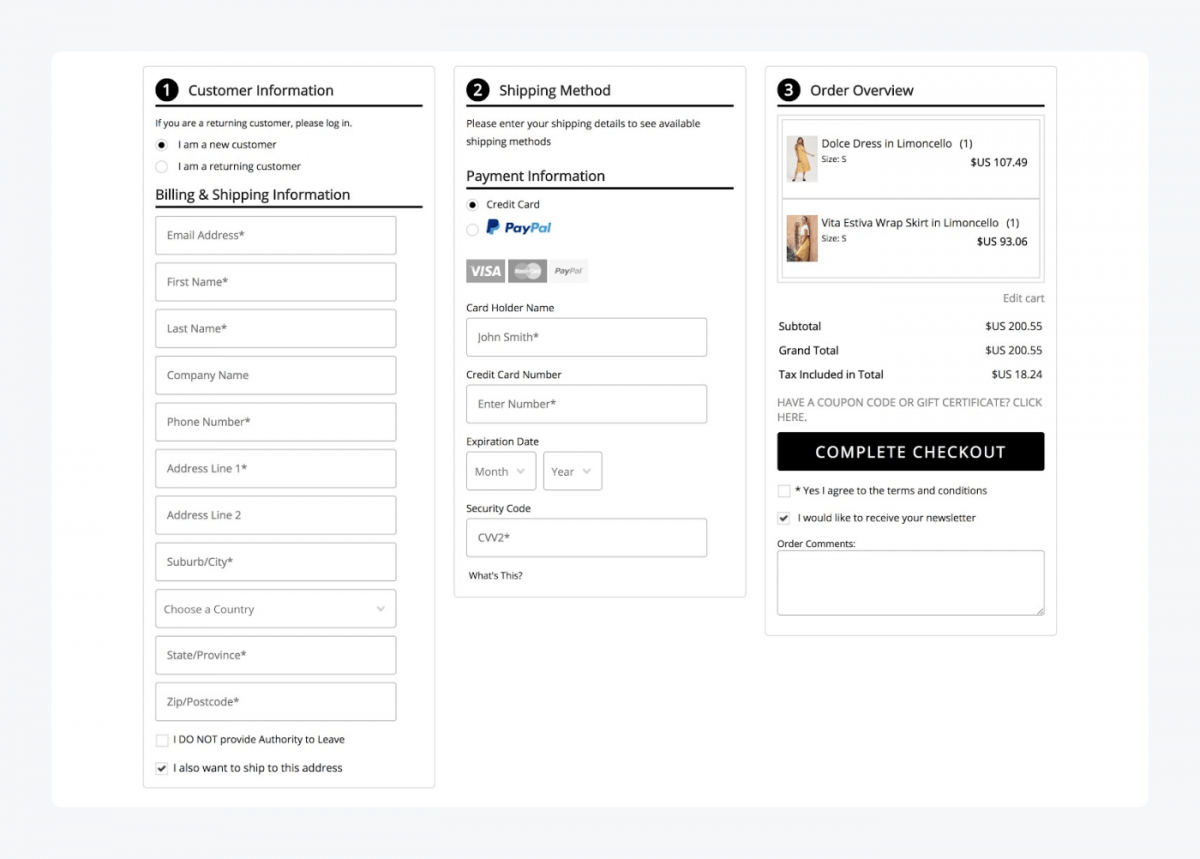
Task: Click the Dolce Dress product thumbnail
Action: coord(802,159)
